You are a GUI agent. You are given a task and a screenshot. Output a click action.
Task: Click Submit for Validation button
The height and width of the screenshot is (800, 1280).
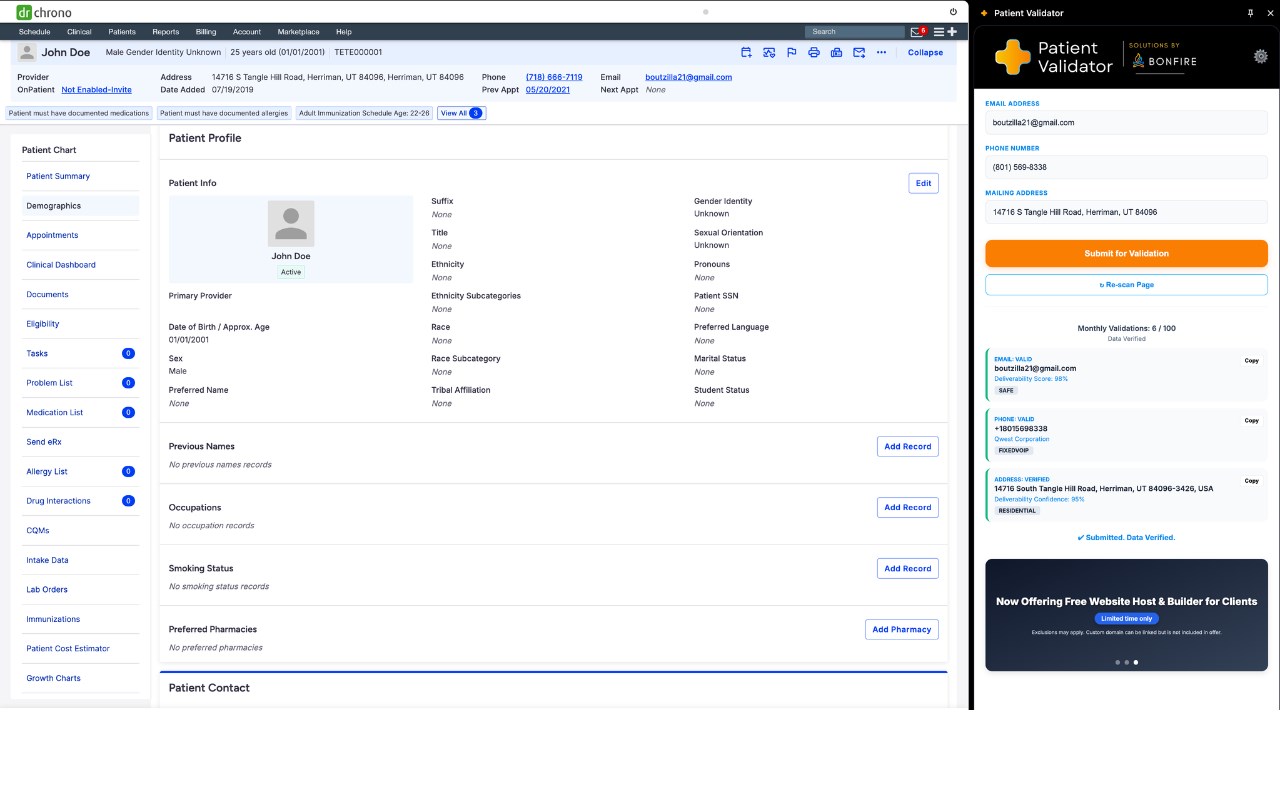click(1126, 253)
